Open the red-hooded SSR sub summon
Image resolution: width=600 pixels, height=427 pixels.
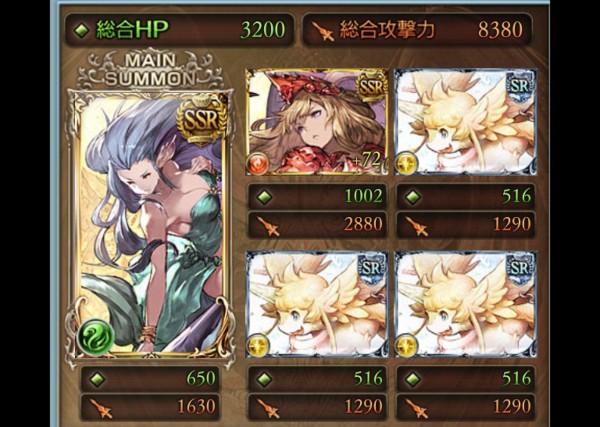pos(316,122)
